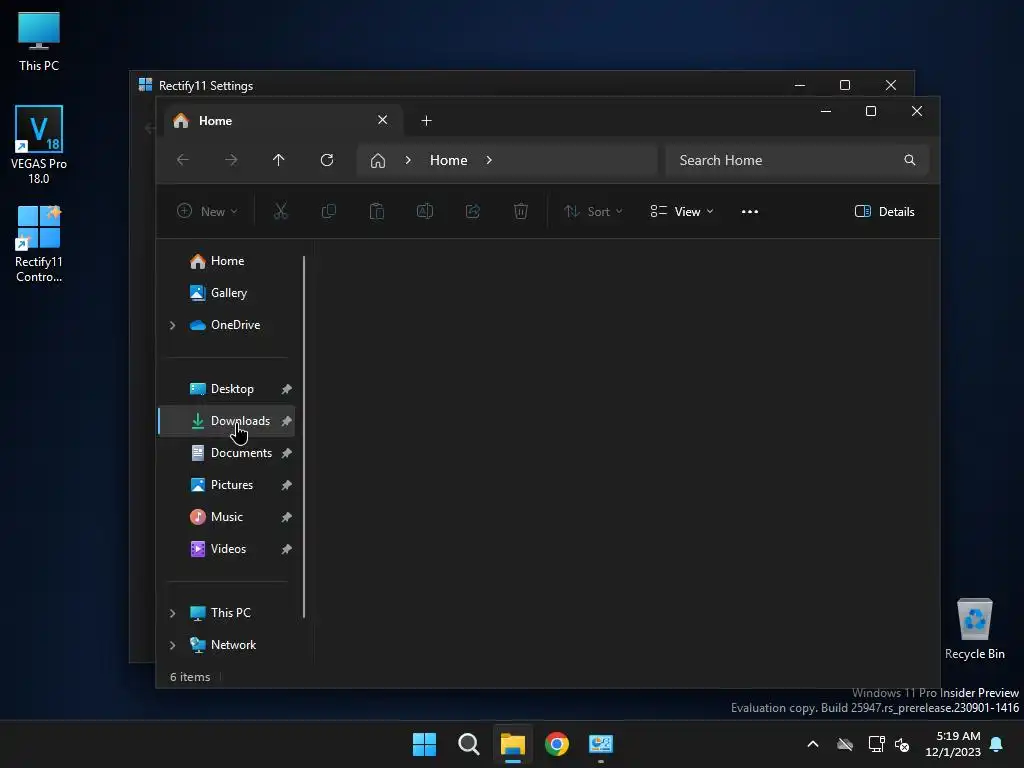Screen dimensions: 1024x768
Task: Select Home in the navigation pane
Action: [227, 261]
